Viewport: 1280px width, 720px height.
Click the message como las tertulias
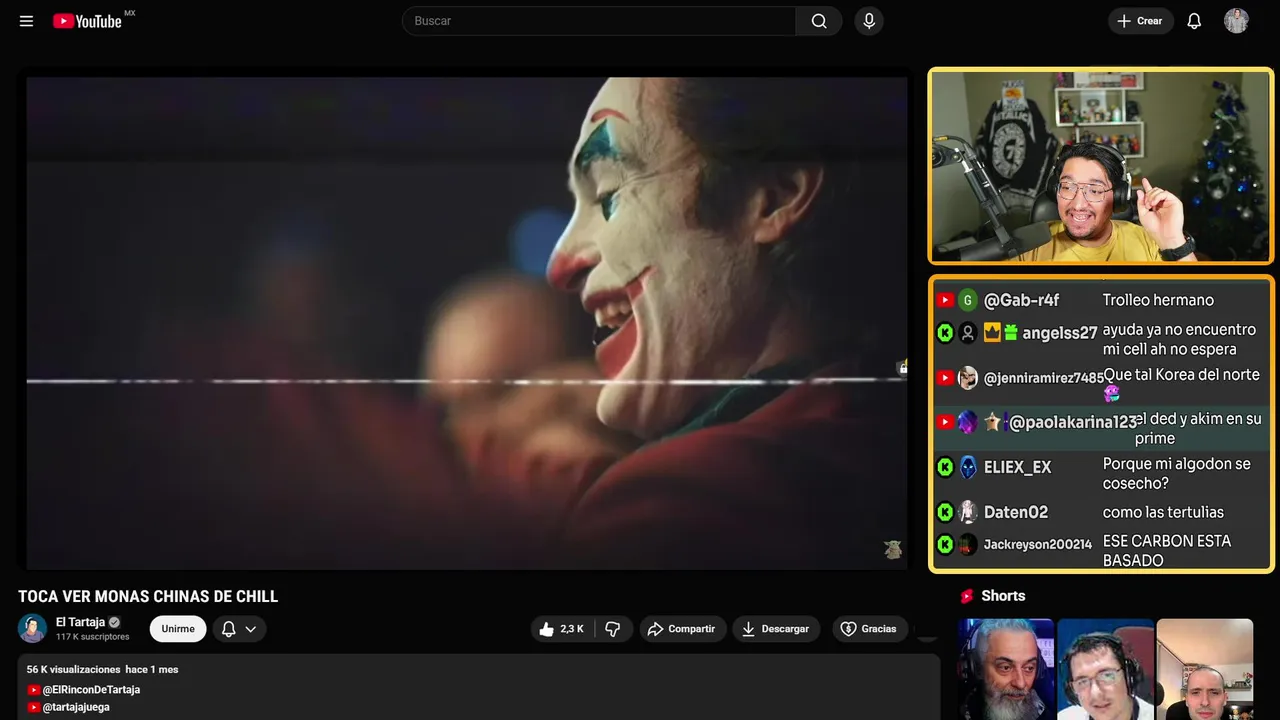[x=1163, y=512]
